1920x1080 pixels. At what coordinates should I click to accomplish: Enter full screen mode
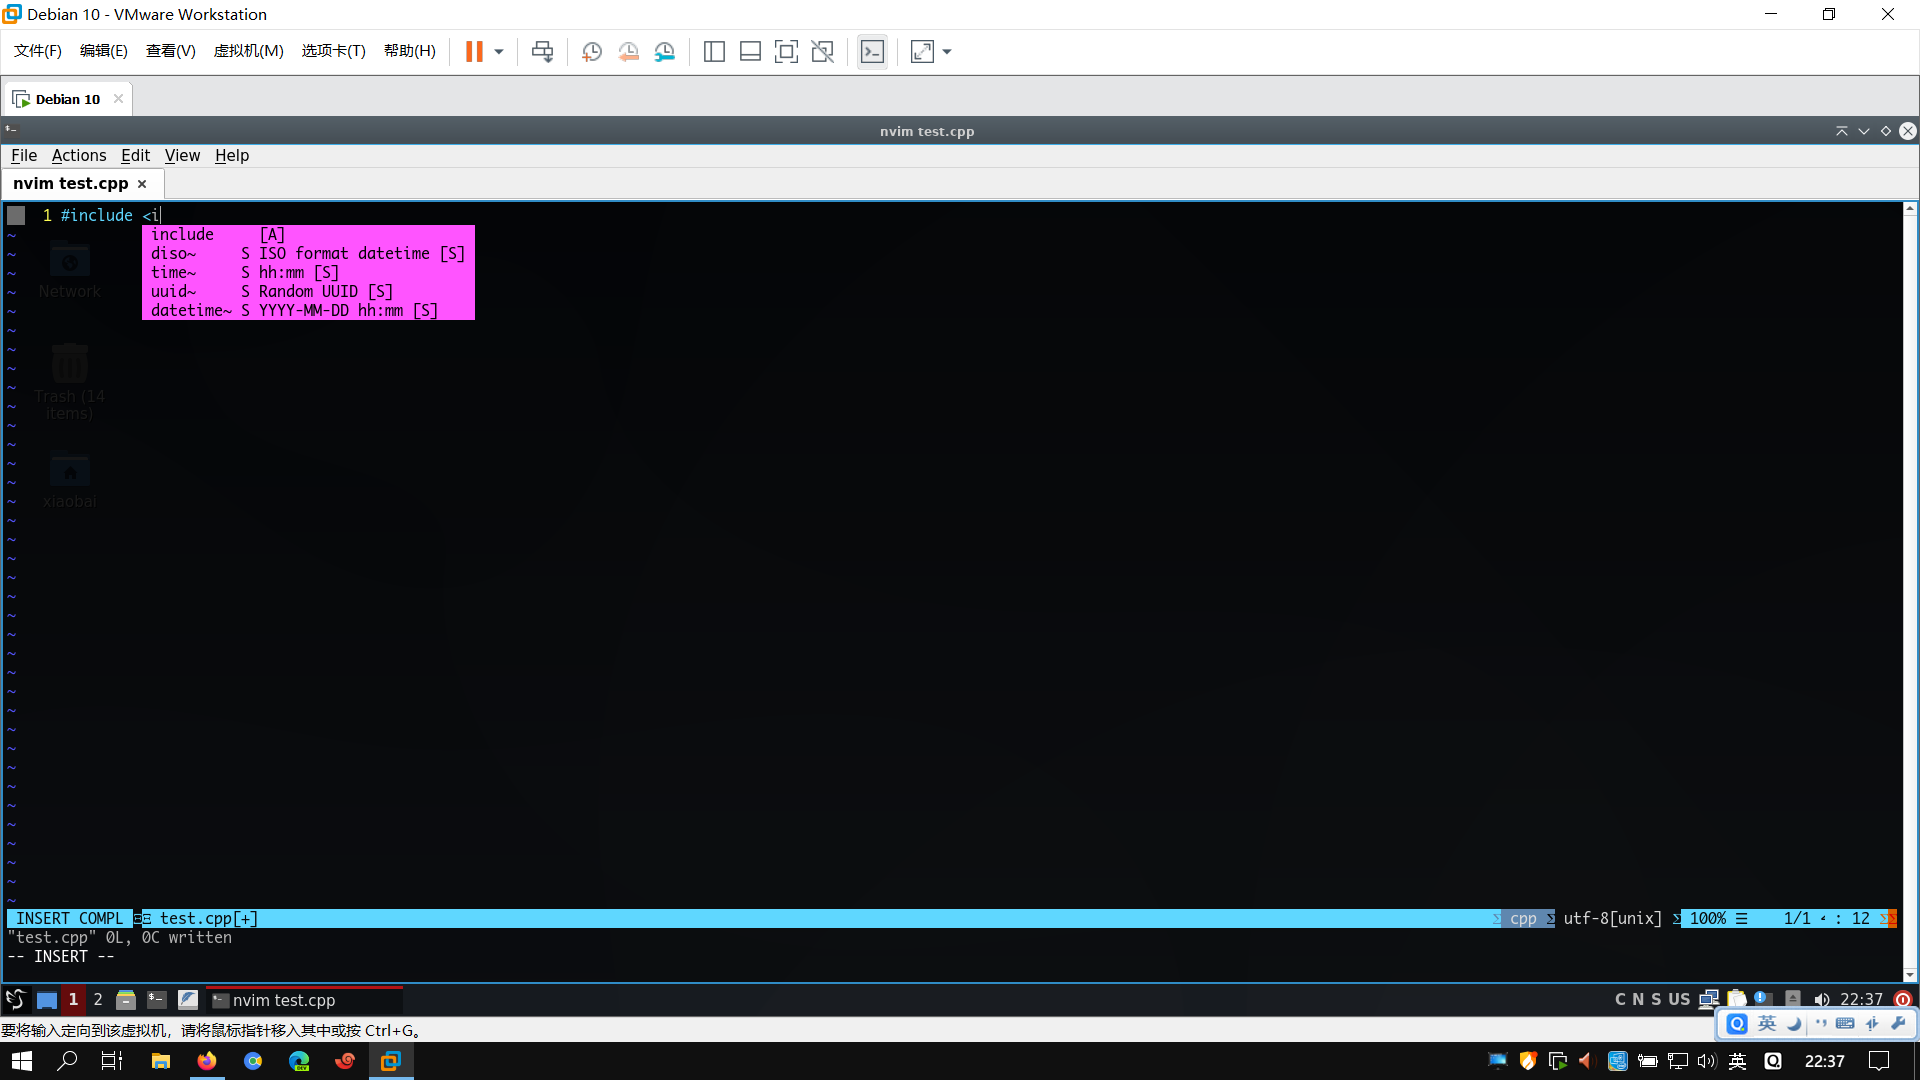click(x=787, y=51)
